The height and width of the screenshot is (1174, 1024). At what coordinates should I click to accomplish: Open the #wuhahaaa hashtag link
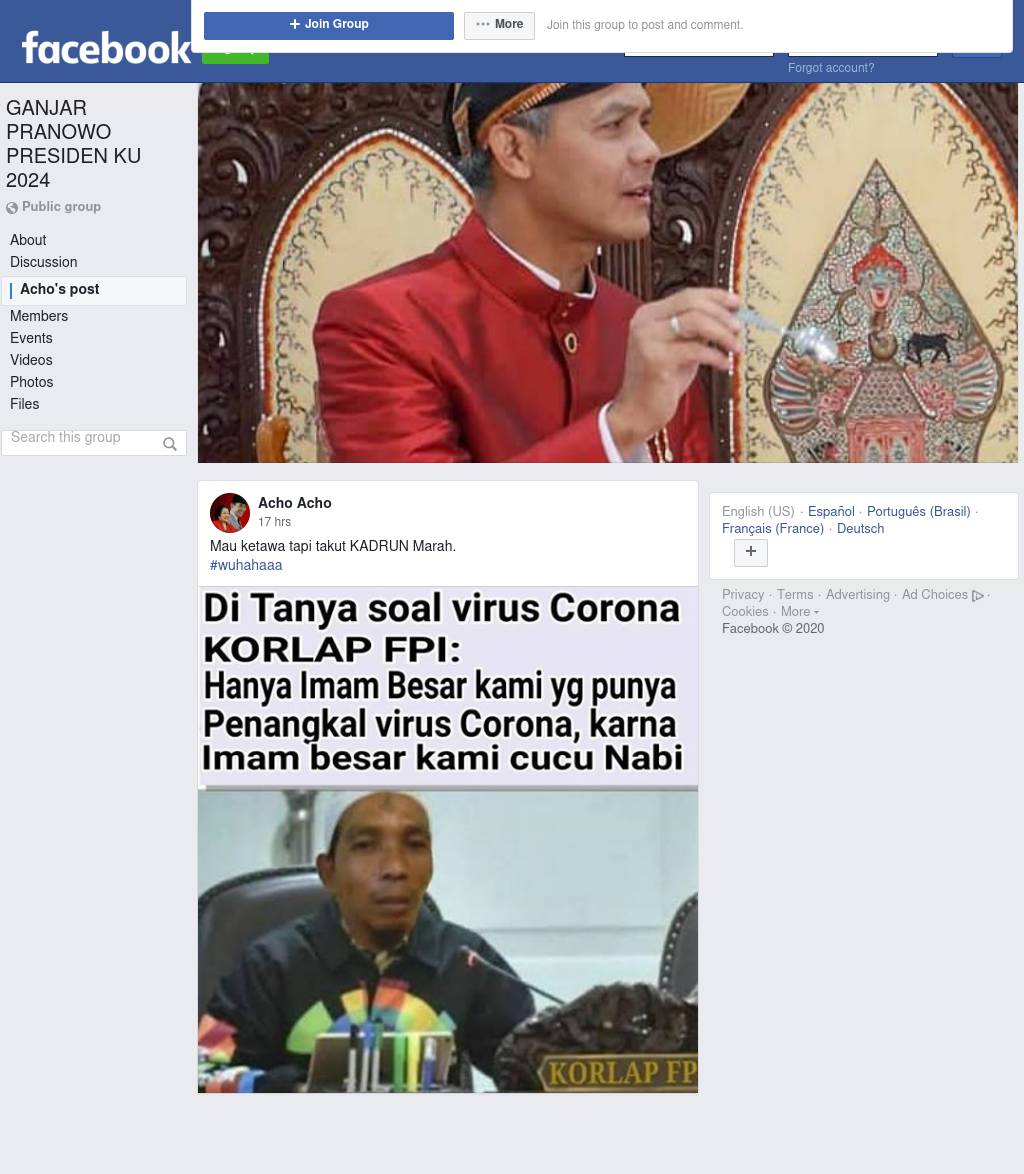click(246, 565)
